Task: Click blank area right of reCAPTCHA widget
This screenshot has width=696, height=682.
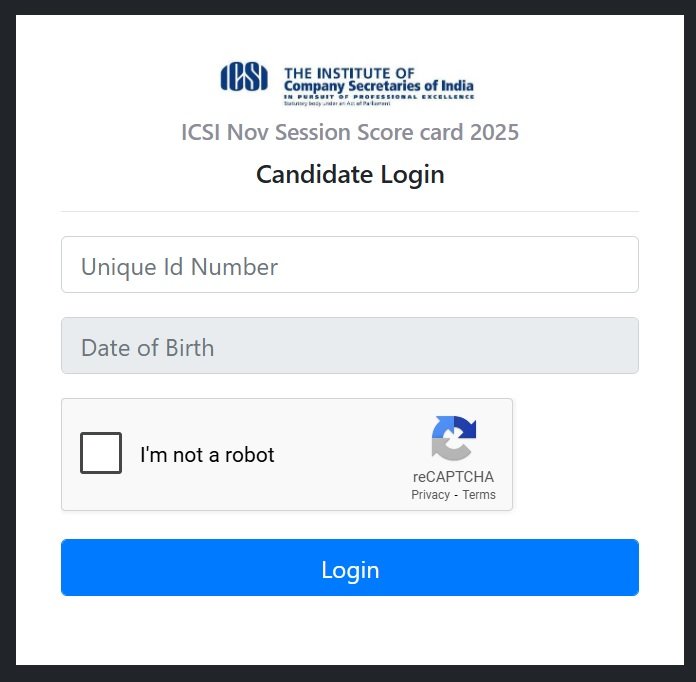Action: (576, 455)
